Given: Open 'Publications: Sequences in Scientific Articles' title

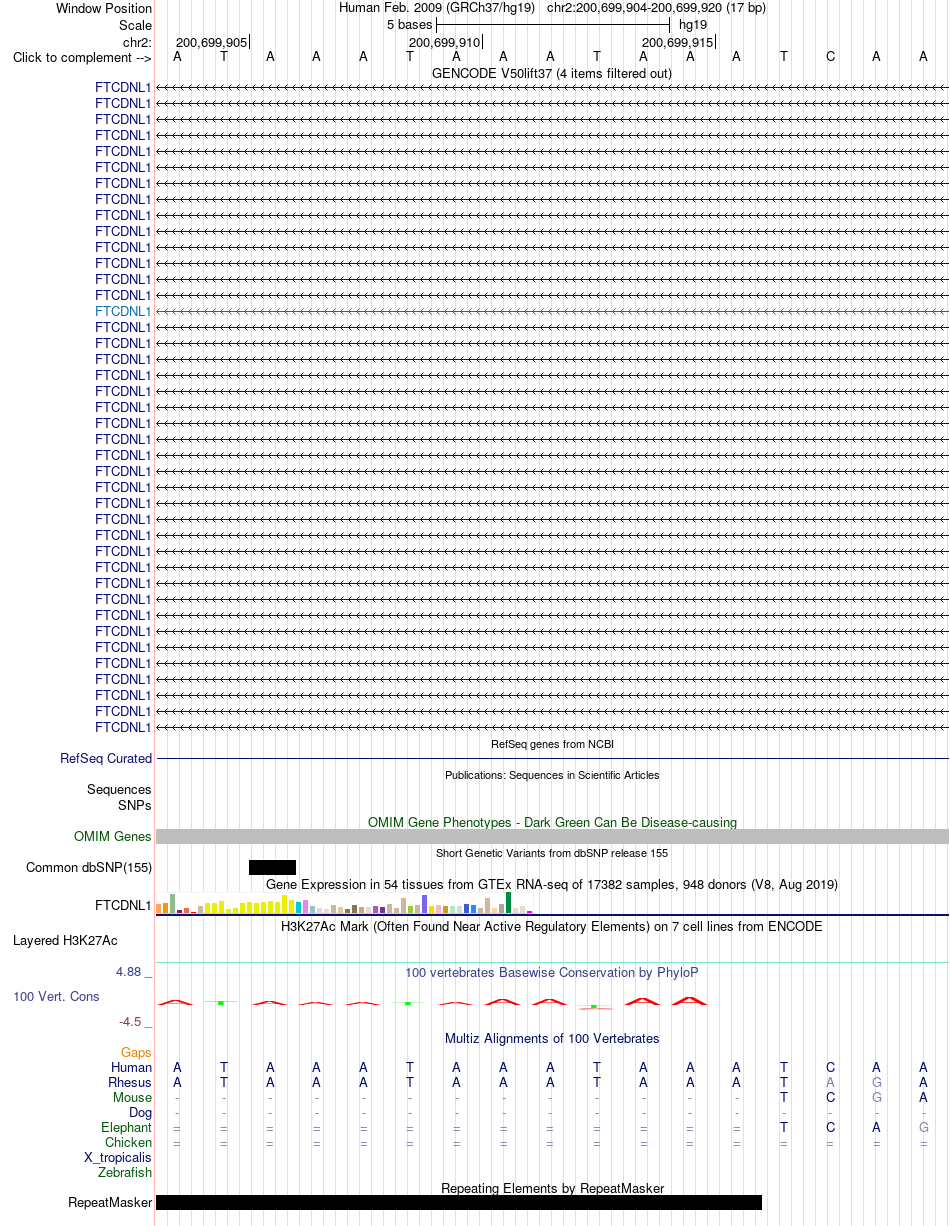Looking at the screenshot, I should click(x=552, y=775).
